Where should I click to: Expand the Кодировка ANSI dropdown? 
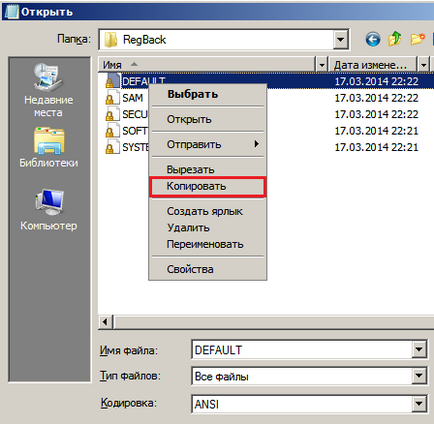point(419,404)
